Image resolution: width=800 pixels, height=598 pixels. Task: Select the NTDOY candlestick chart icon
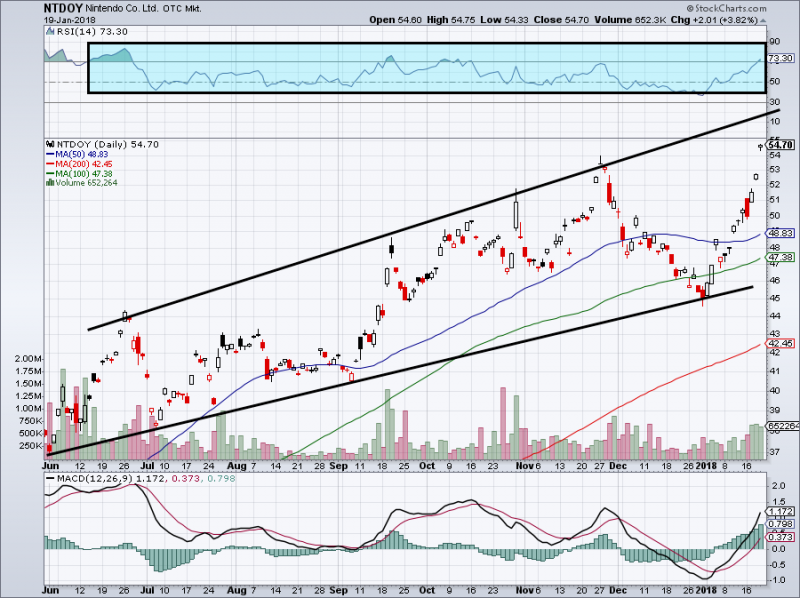coord(49,143)
